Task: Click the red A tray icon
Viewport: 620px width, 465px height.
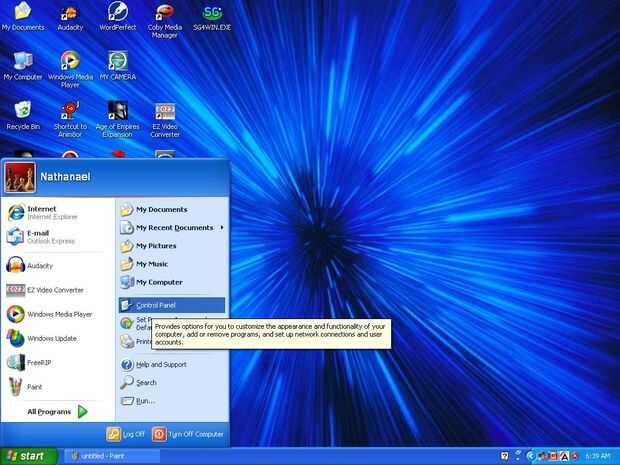Action: coord(564,456)
